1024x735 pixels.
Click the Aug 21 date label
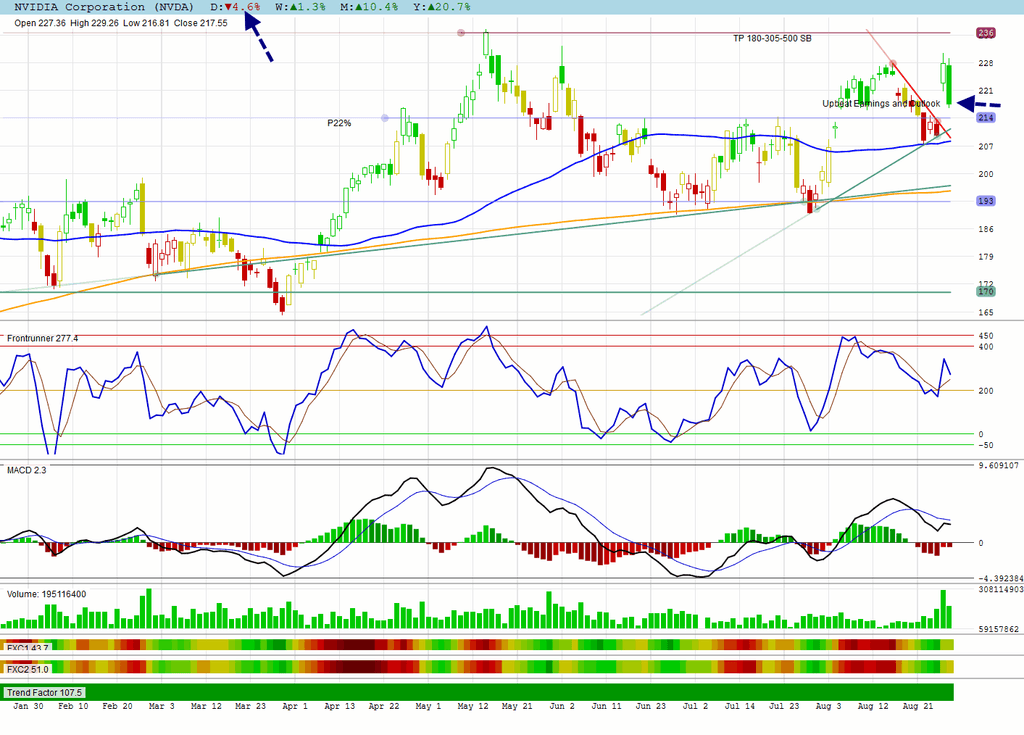point(918,706)
